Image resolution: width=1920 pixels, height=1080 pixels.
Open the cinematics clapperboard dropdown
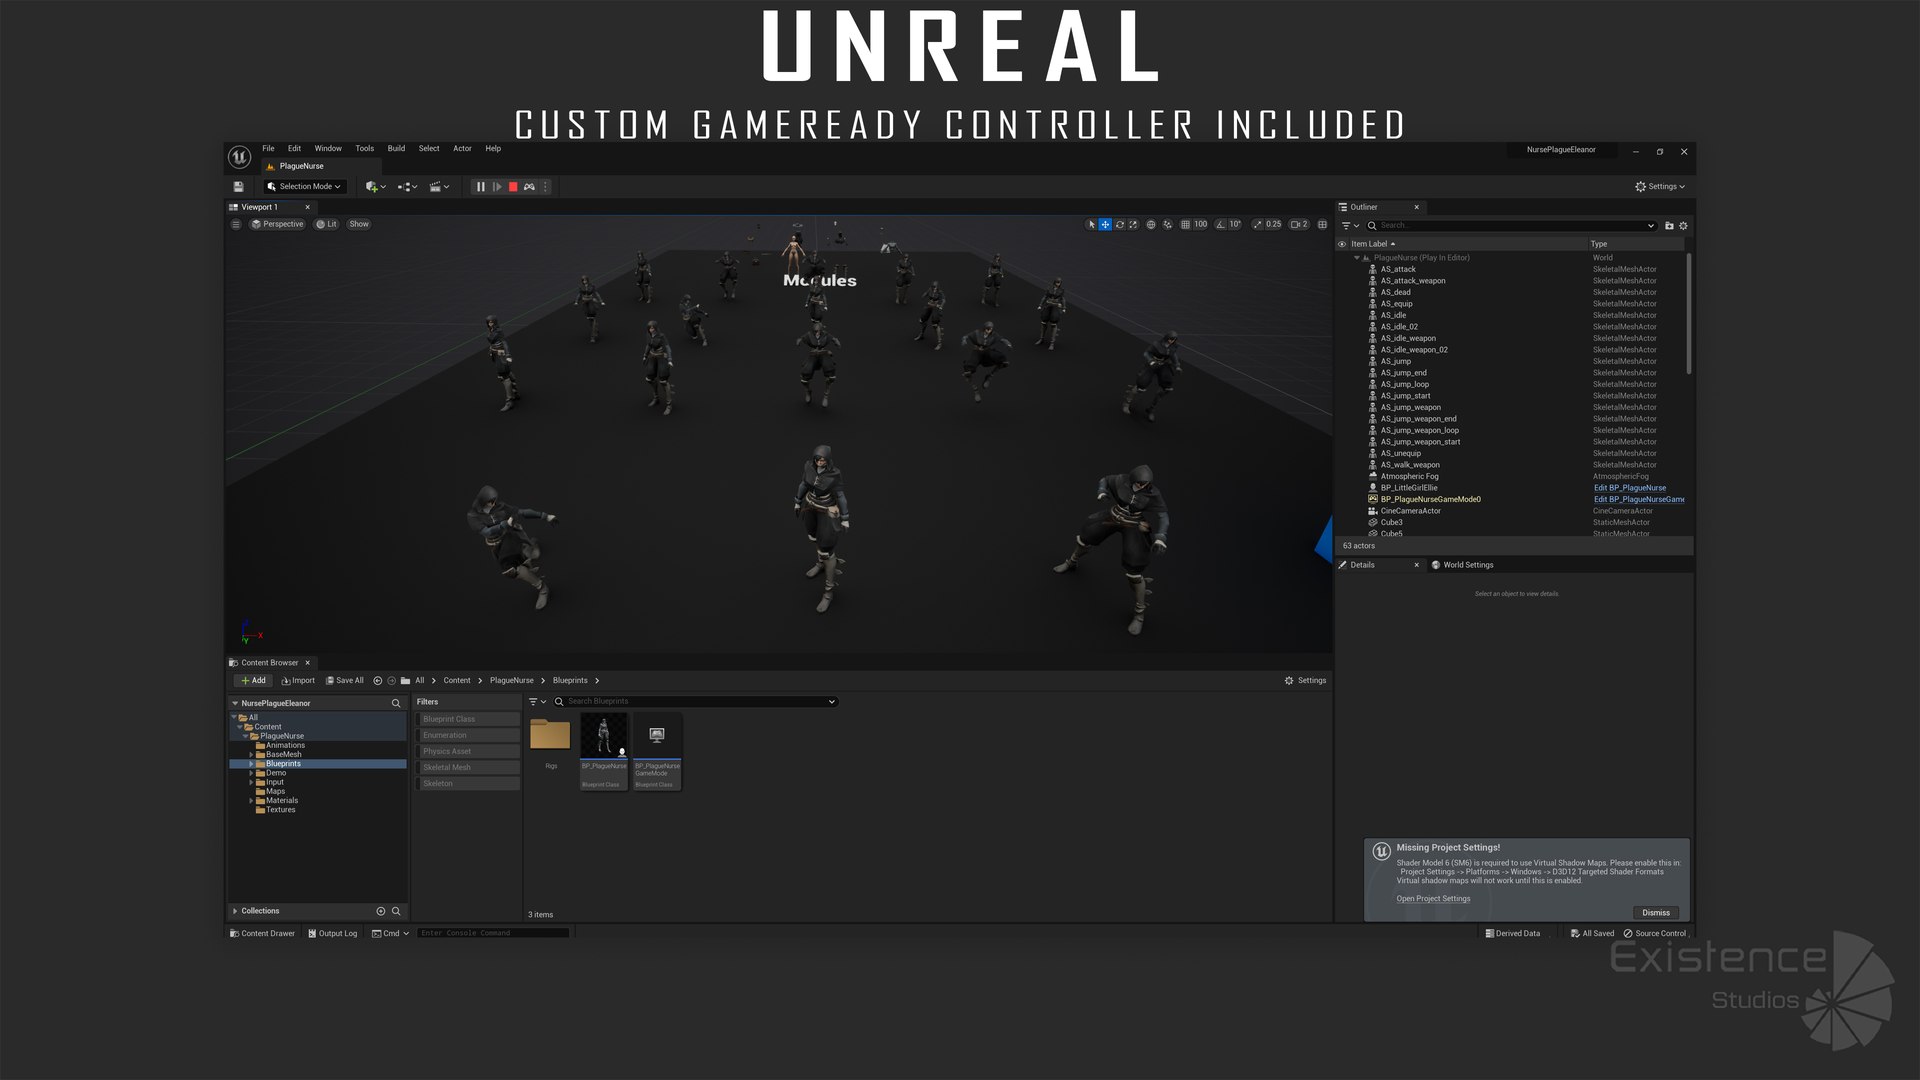point(439,187)
